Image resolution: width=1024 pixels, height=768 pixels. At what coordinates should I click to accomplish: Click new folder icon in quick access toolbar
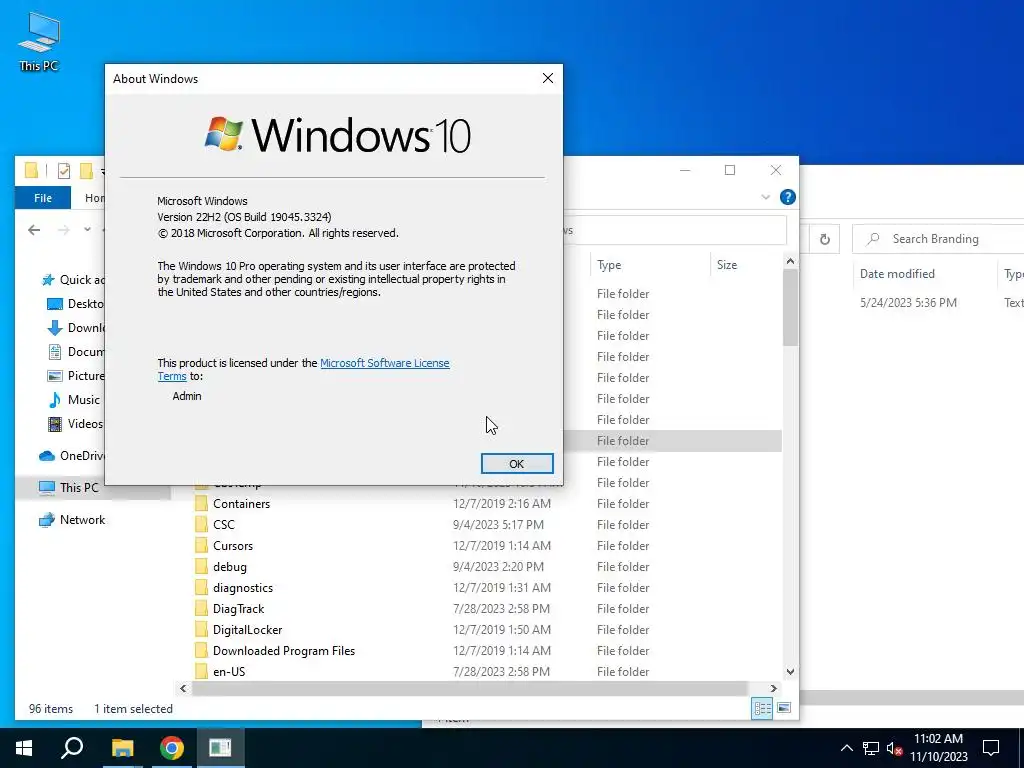pos(86,171)
